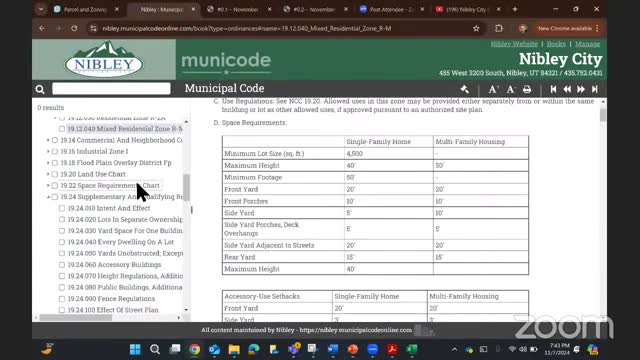Open the Post Attendee browser tab
This screenshot has width=640, height=360.
(x=392, y=9)
